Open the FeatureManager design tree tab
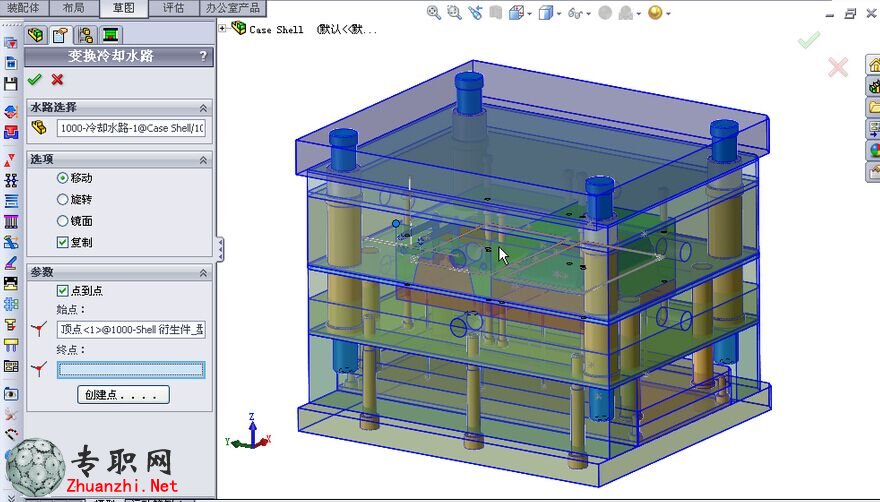The image size is (880, 502). [x=35, y=35]
